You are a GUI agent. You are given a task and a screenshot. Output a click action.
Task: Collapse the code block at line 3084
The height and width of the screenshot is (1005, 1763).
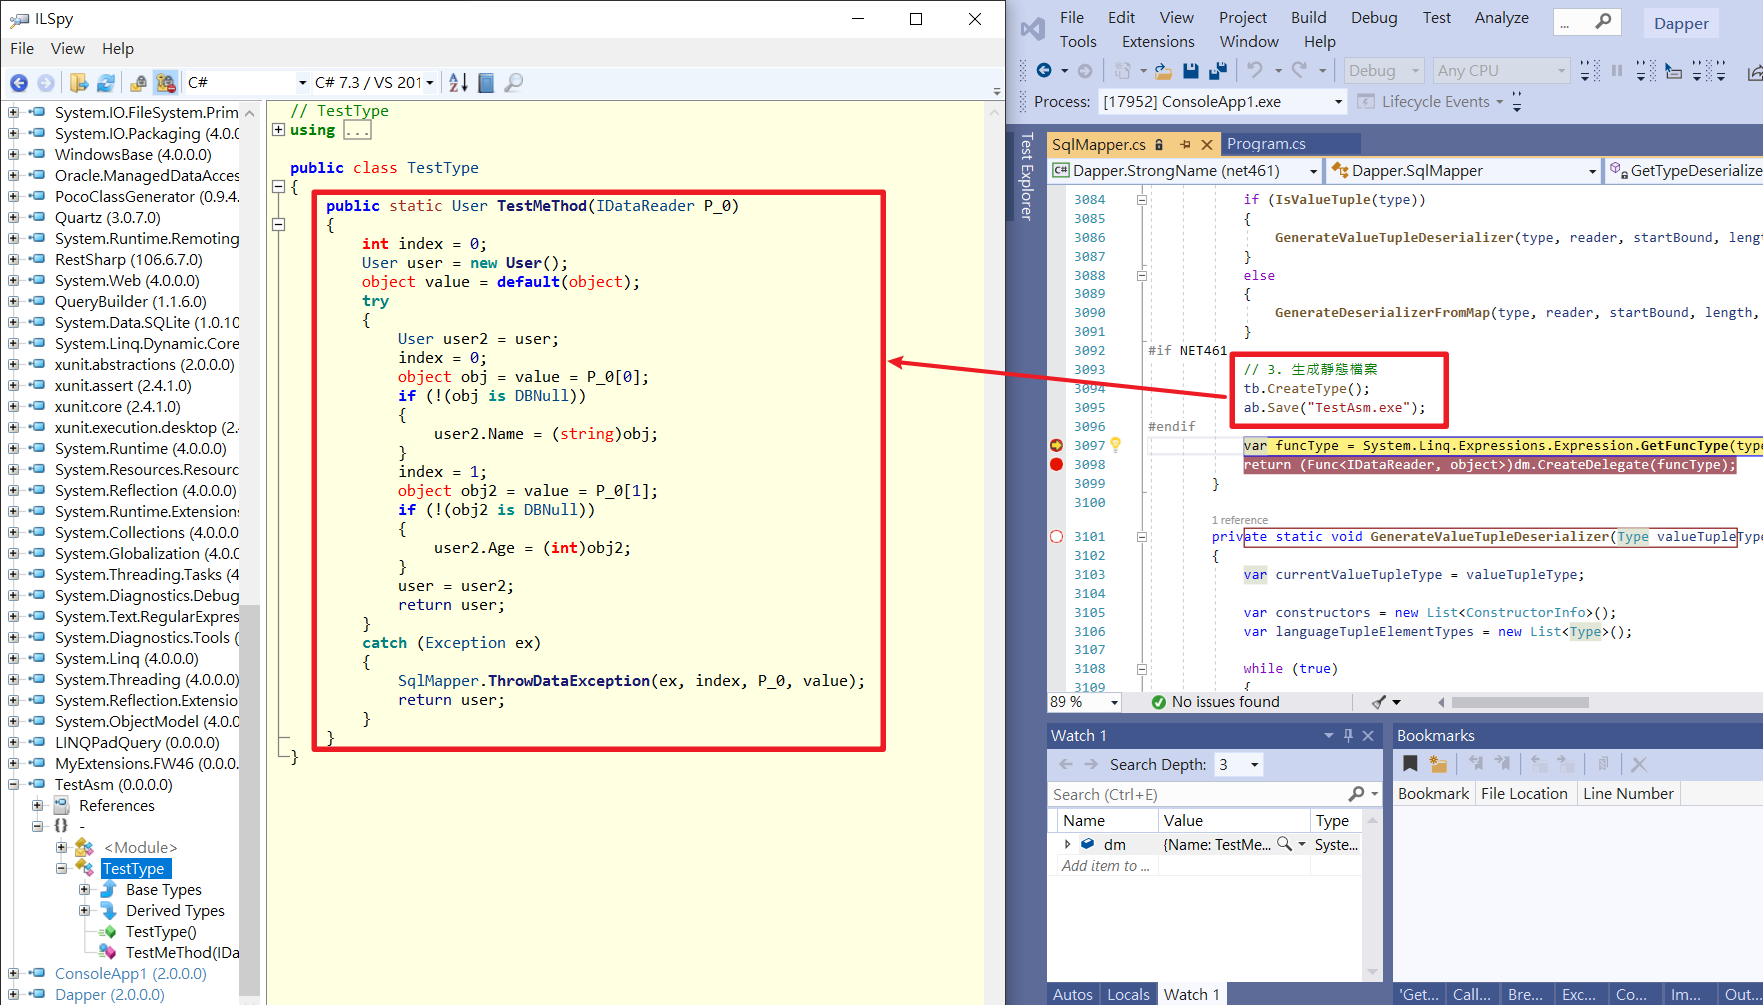click(1141, 199)
